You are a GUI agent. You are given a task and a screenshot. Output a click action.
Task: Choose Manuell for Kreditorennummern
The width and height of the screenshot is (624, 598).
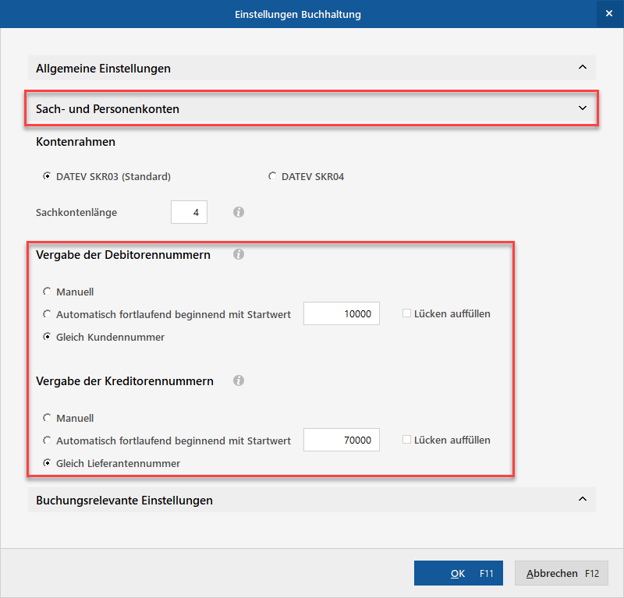(x=47, y=418)
